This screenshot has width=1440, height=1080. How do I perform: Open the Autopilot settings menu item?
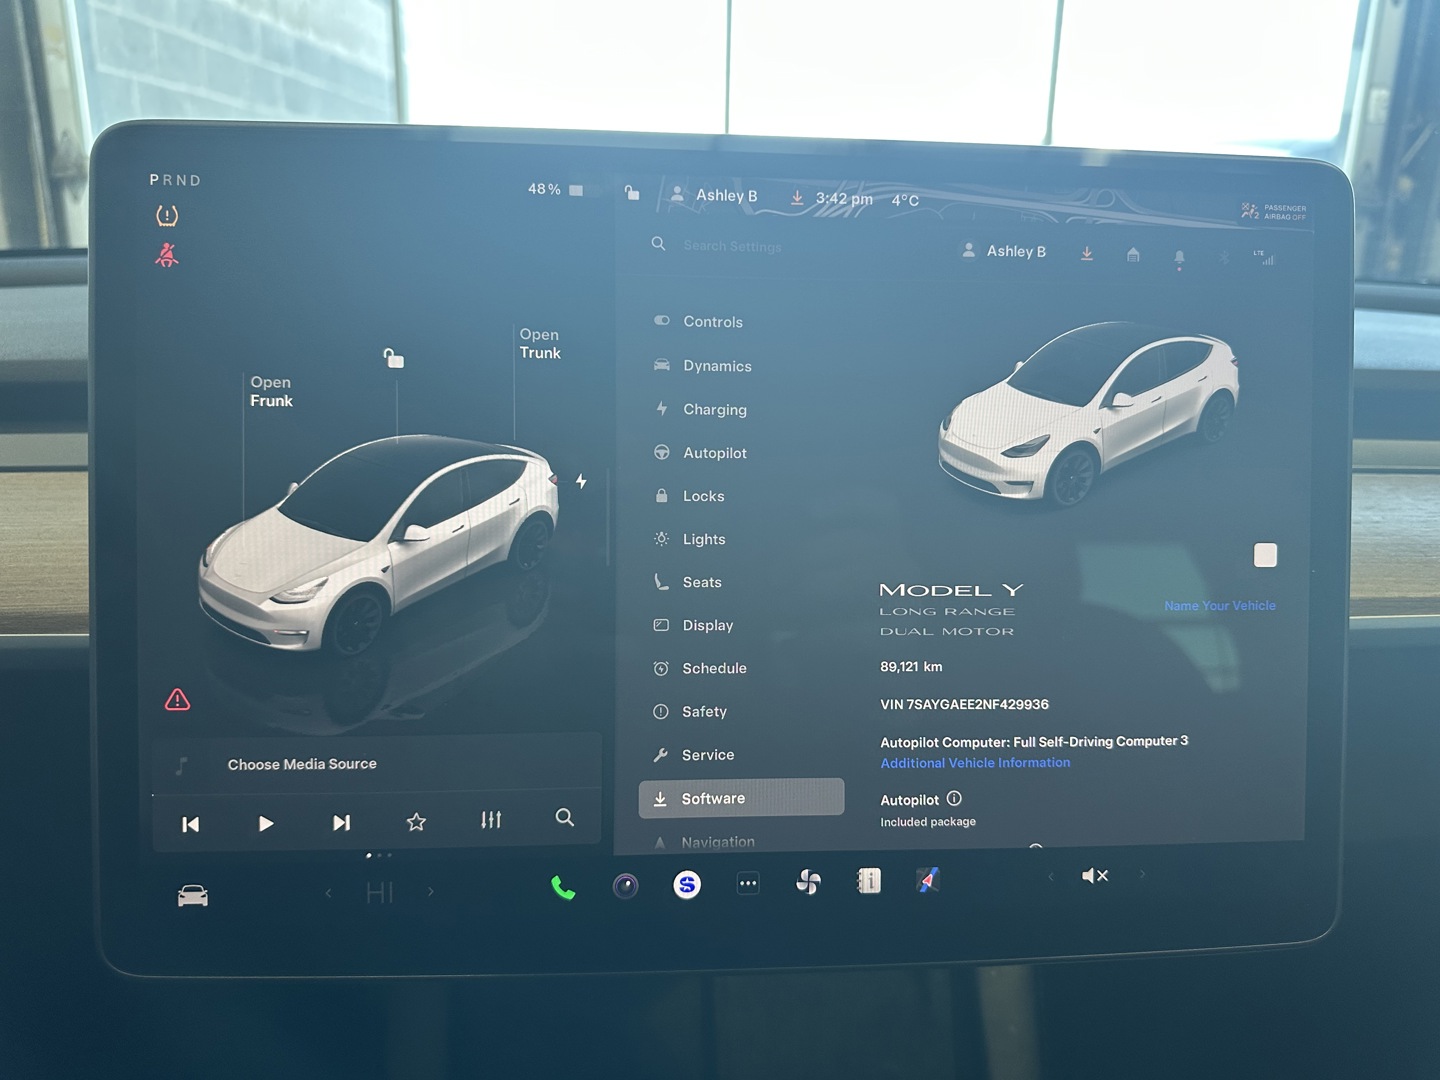pos(714,453)
